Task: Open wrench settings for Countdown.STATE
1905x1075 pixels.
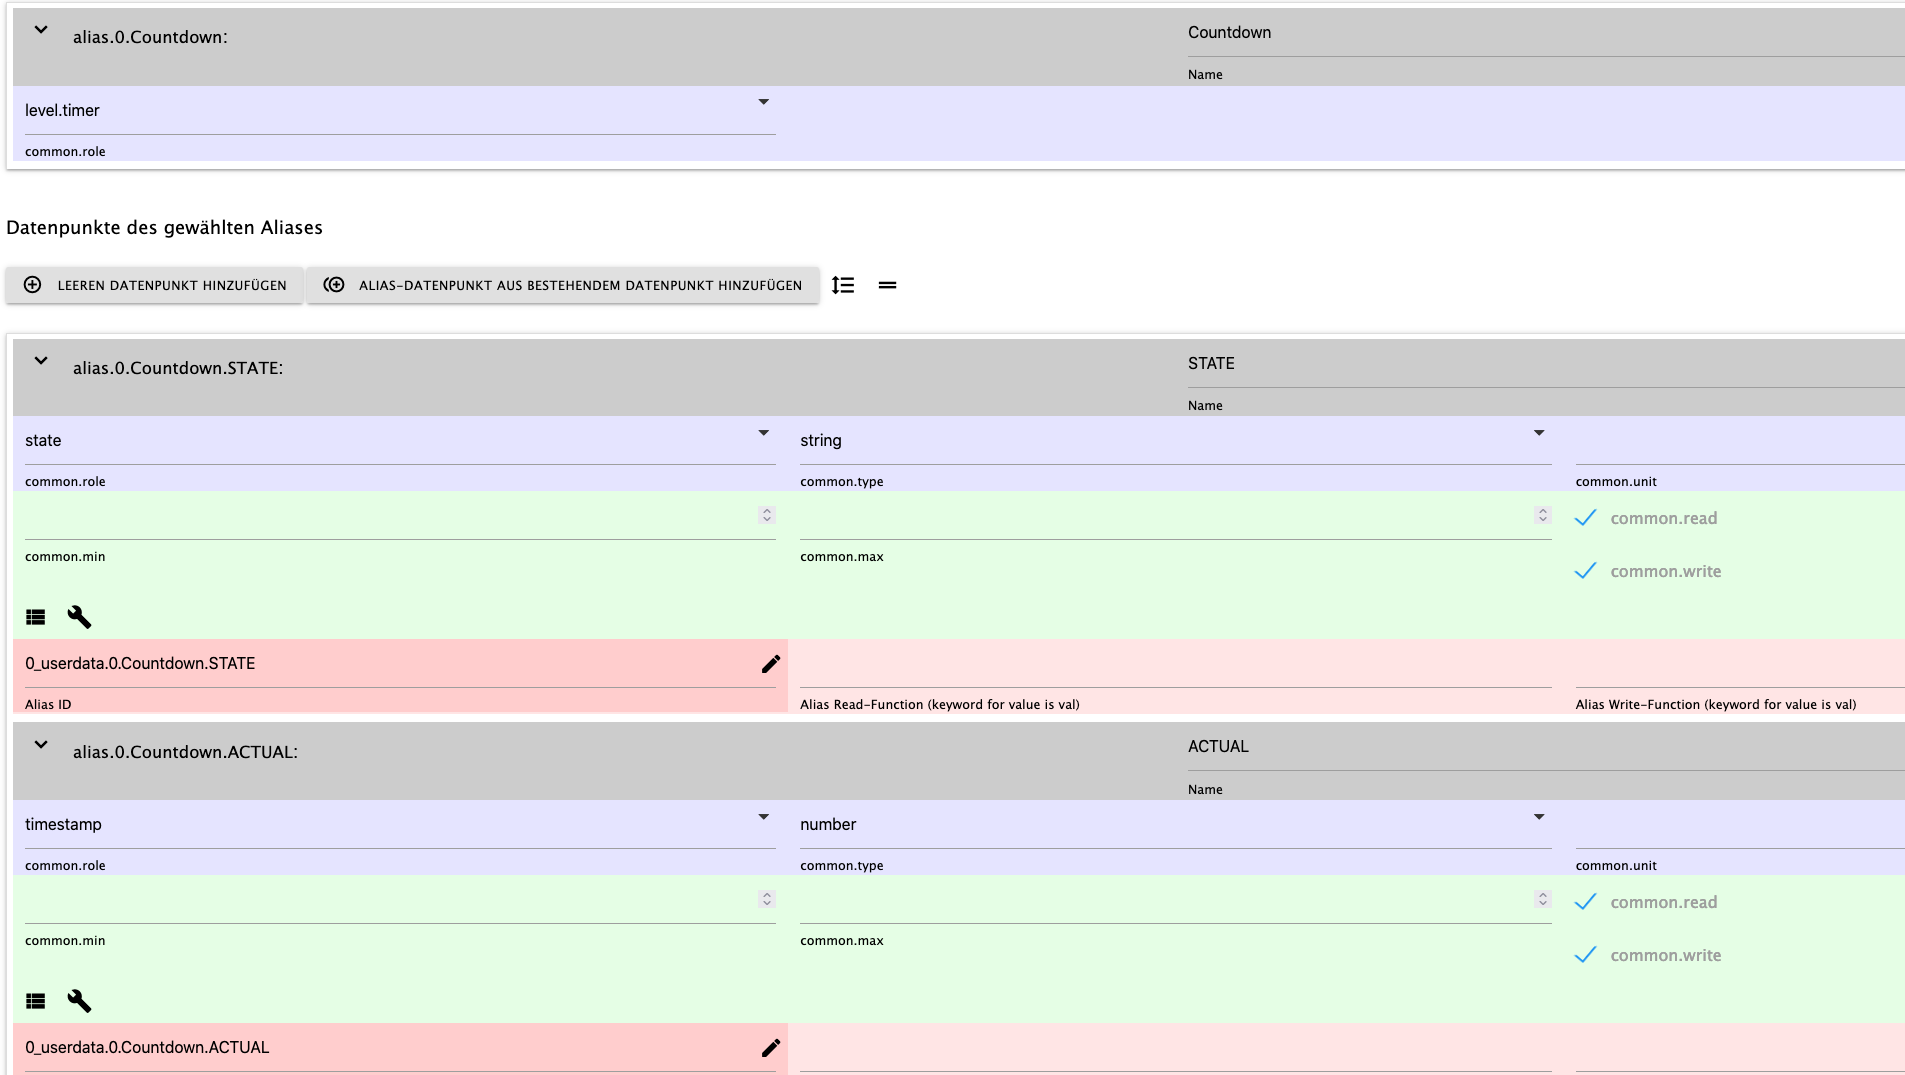Action: pos(79,617)
